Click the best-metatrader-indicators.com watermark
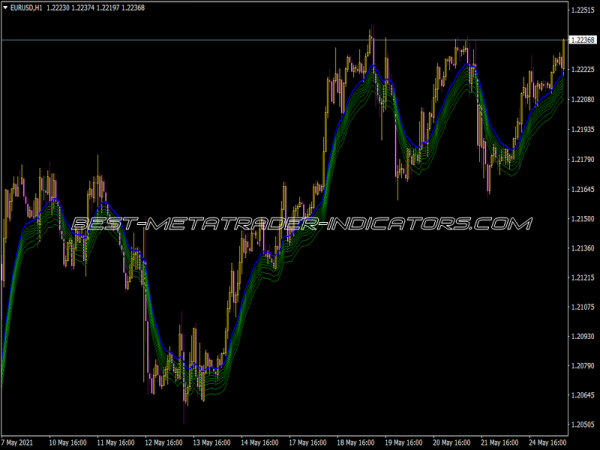The height and width of the screenshot is (450, 600). click(300, 224)
